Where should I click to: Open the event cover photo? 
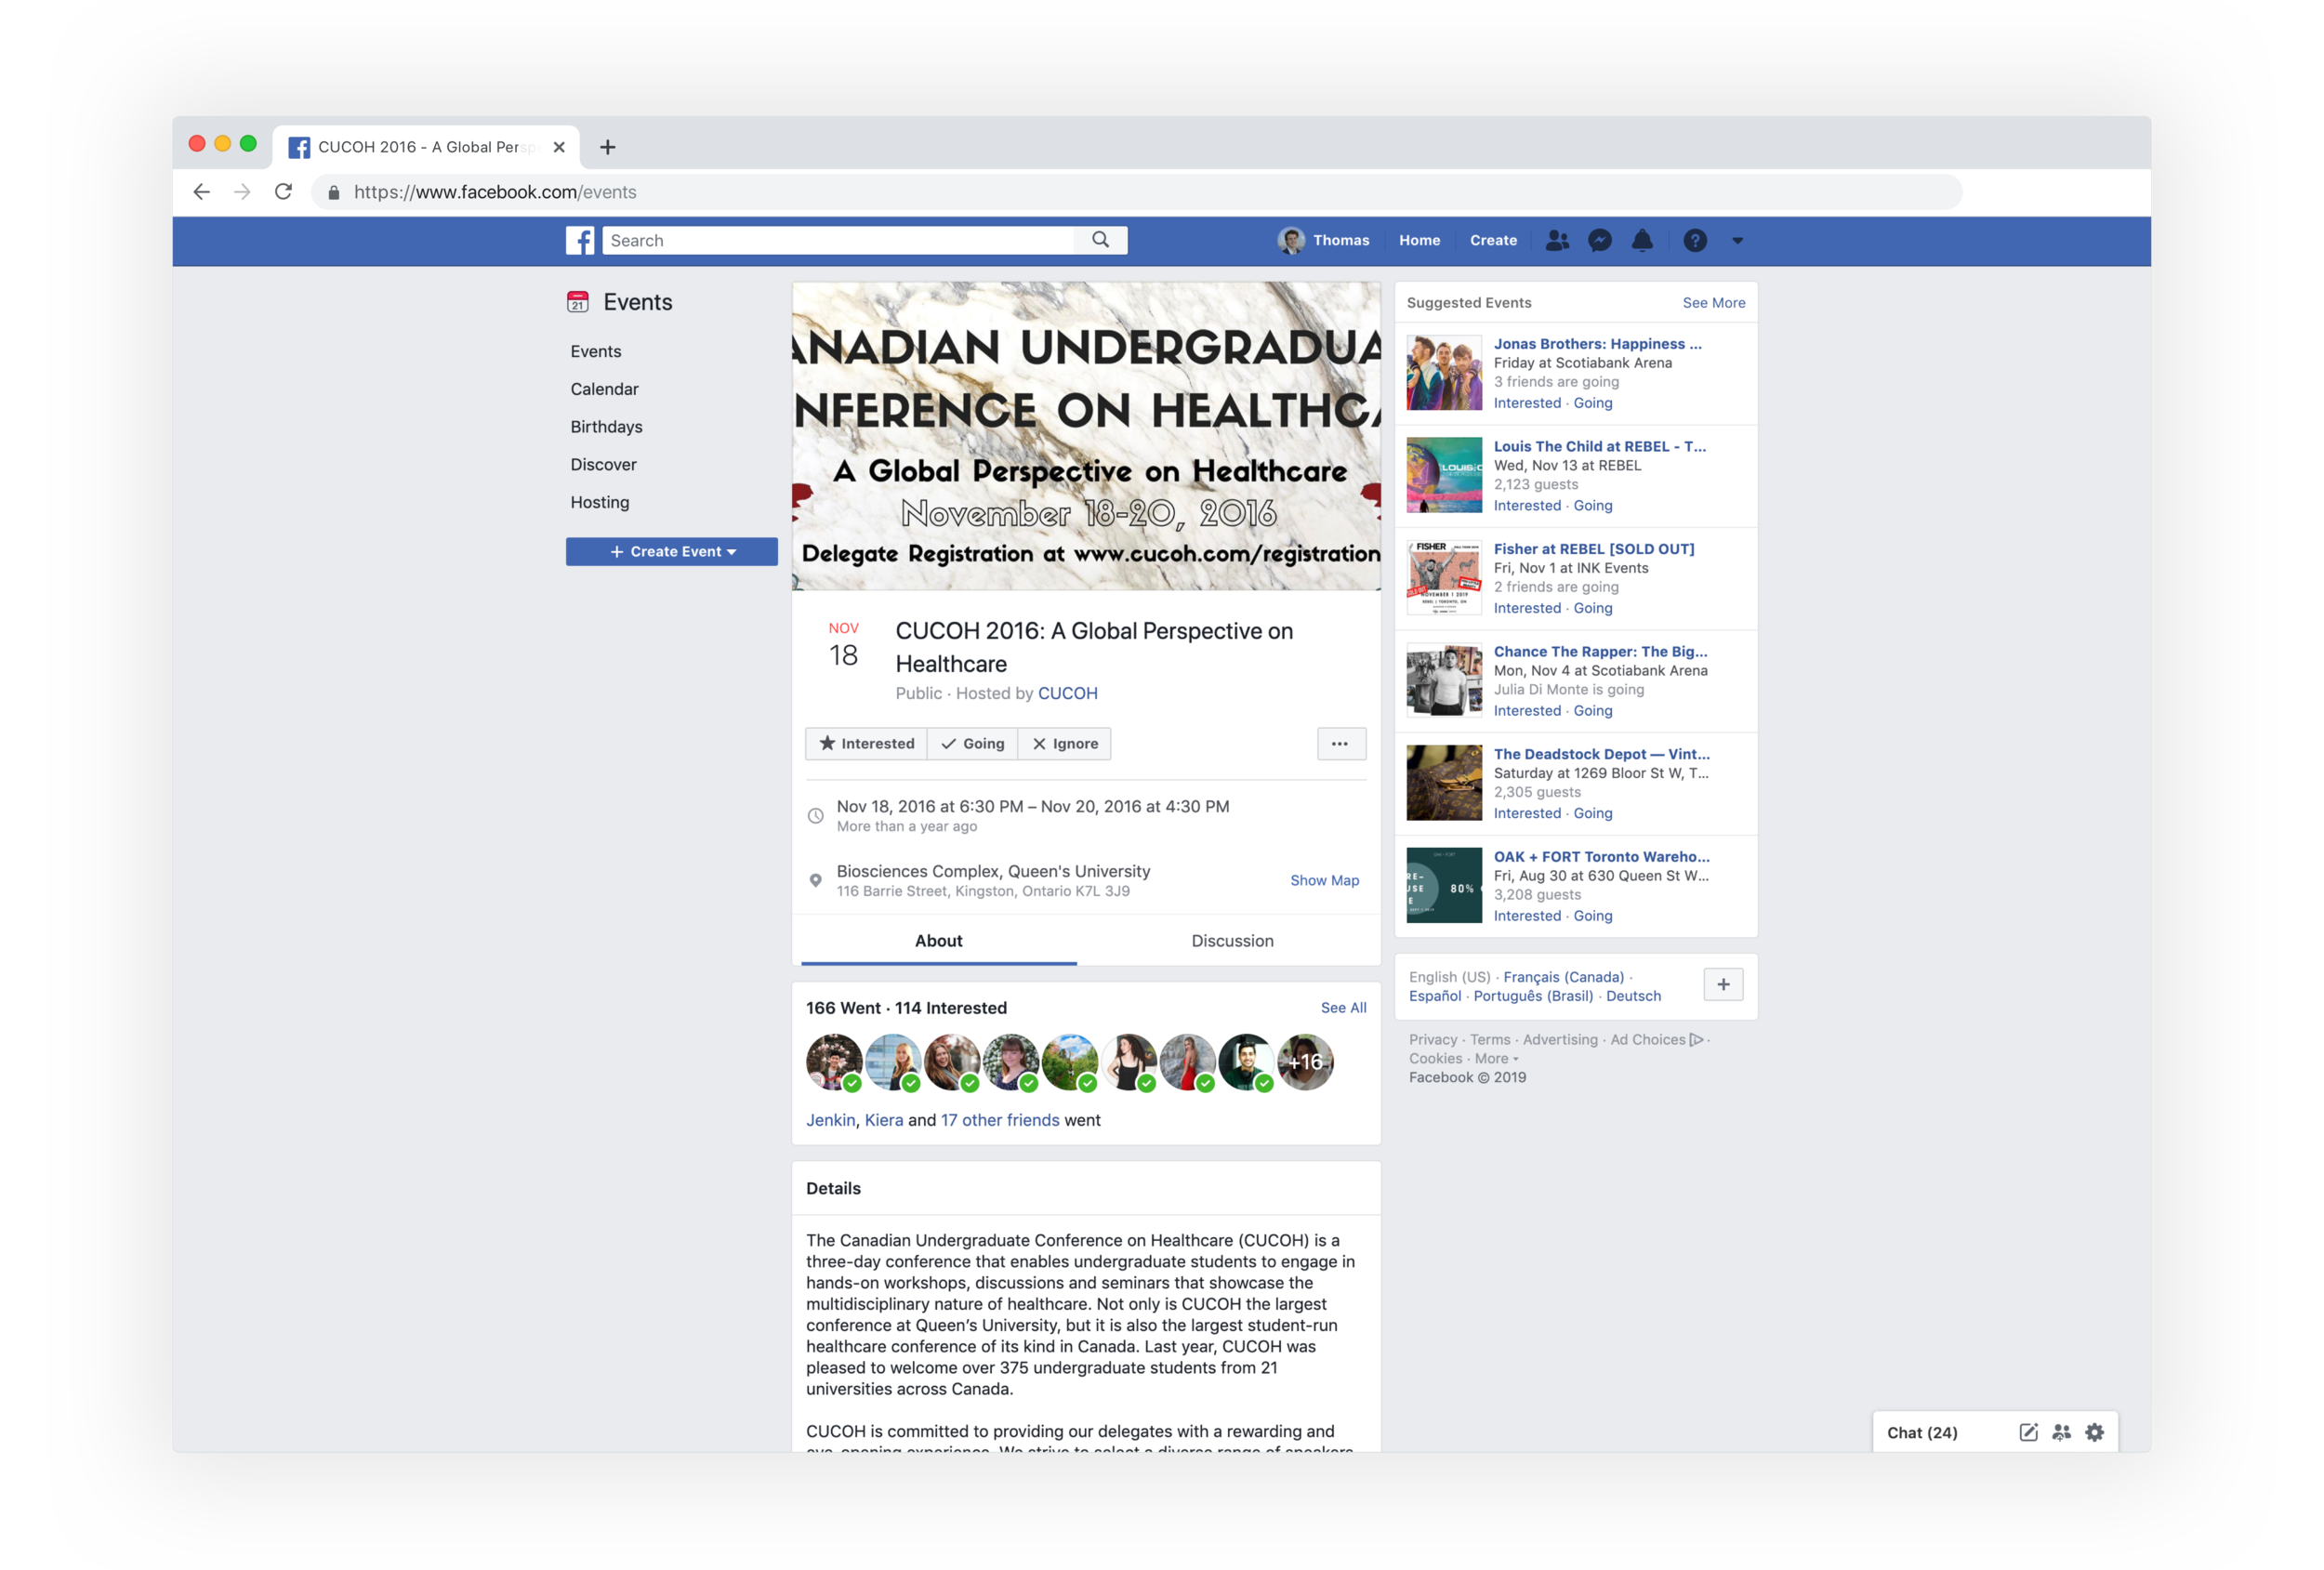click(1086, 436)
